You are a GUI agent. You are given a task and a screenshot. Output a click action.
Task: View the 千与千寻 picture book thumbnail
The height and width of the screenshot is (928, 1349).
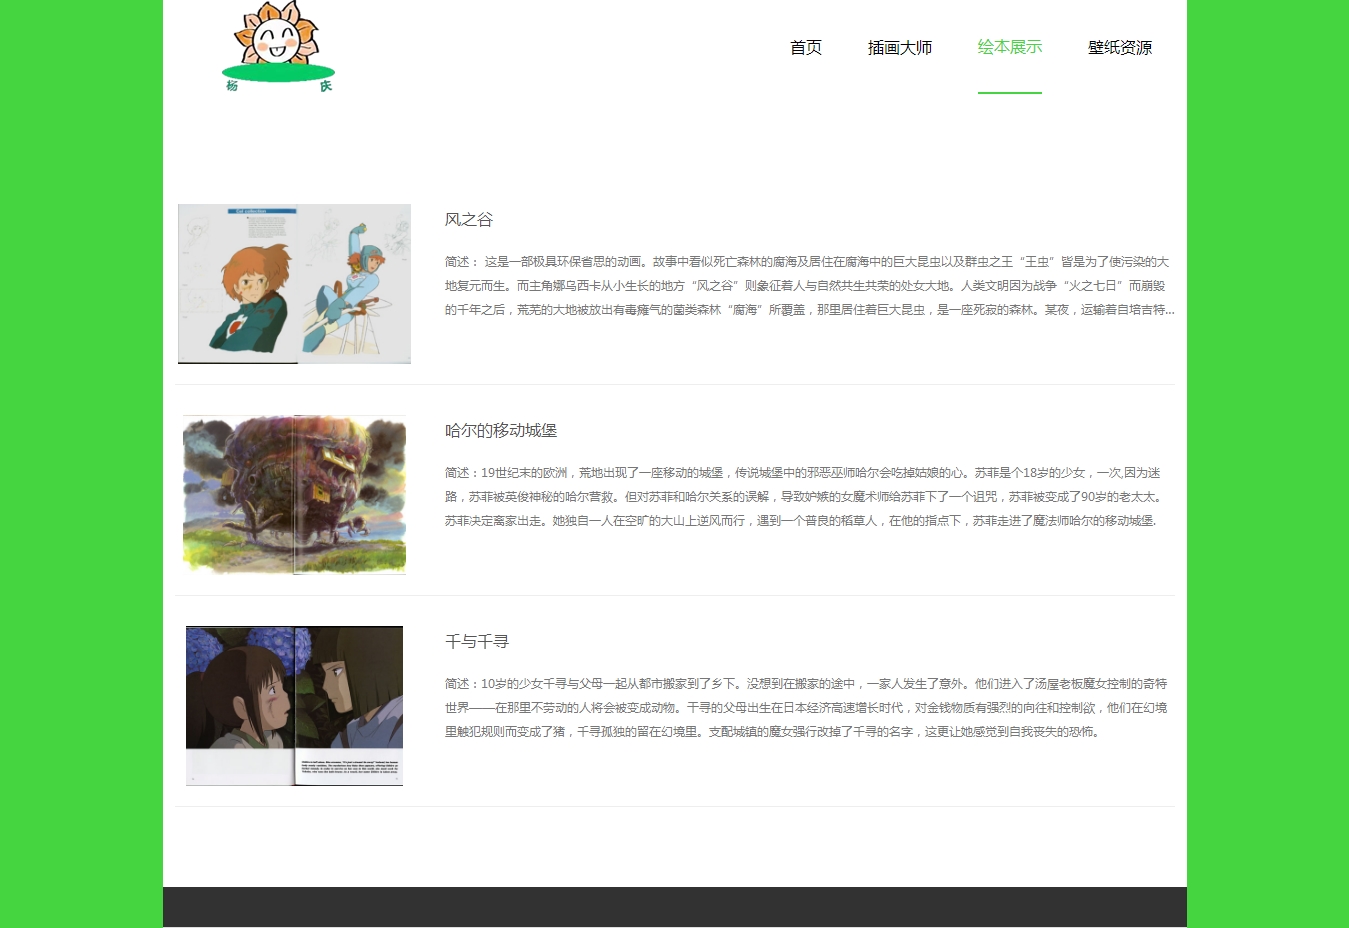pyautogui.click(x=294, y=706)
